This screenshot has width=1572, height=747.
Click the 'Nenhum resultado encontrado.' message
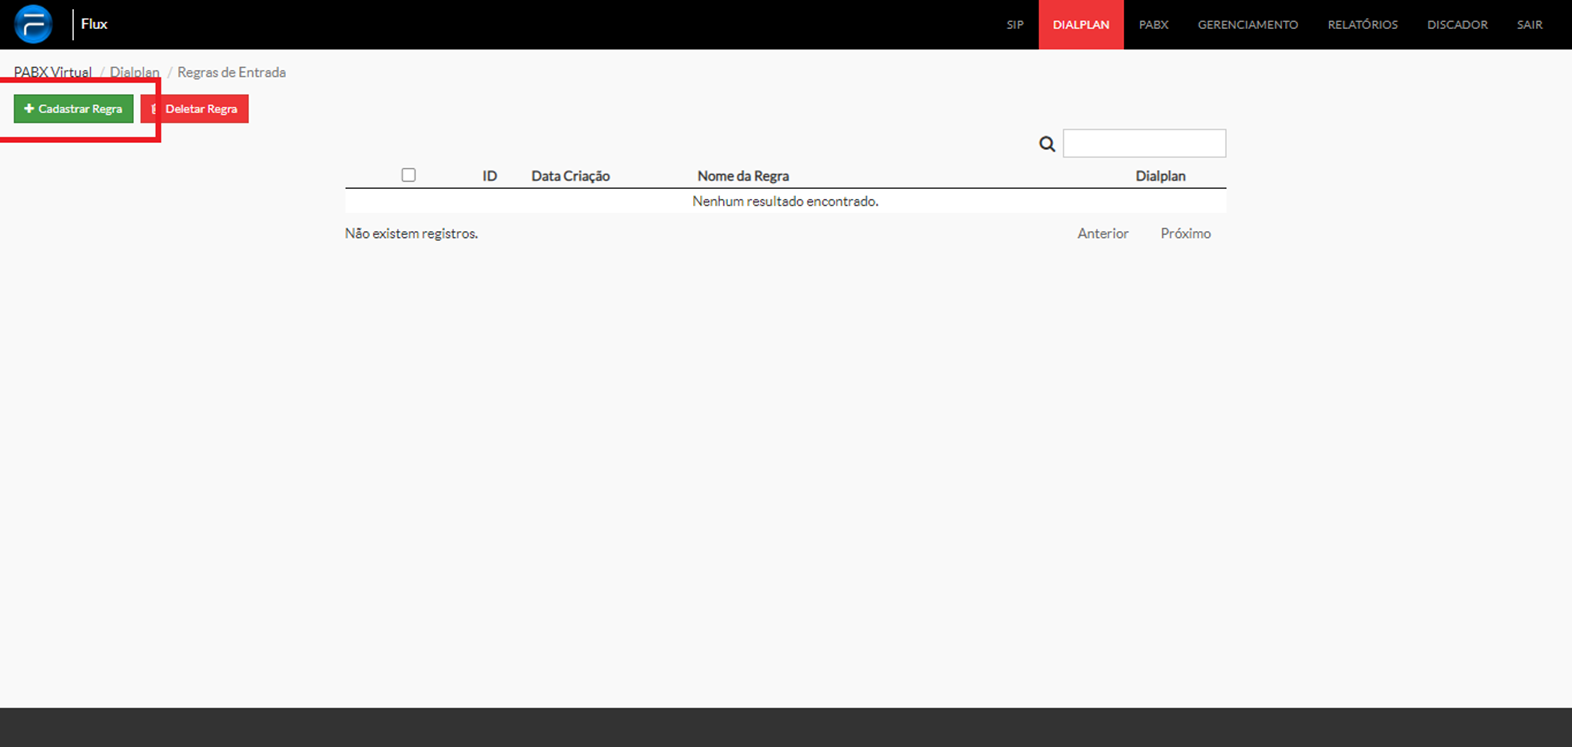tap(785, 201)
